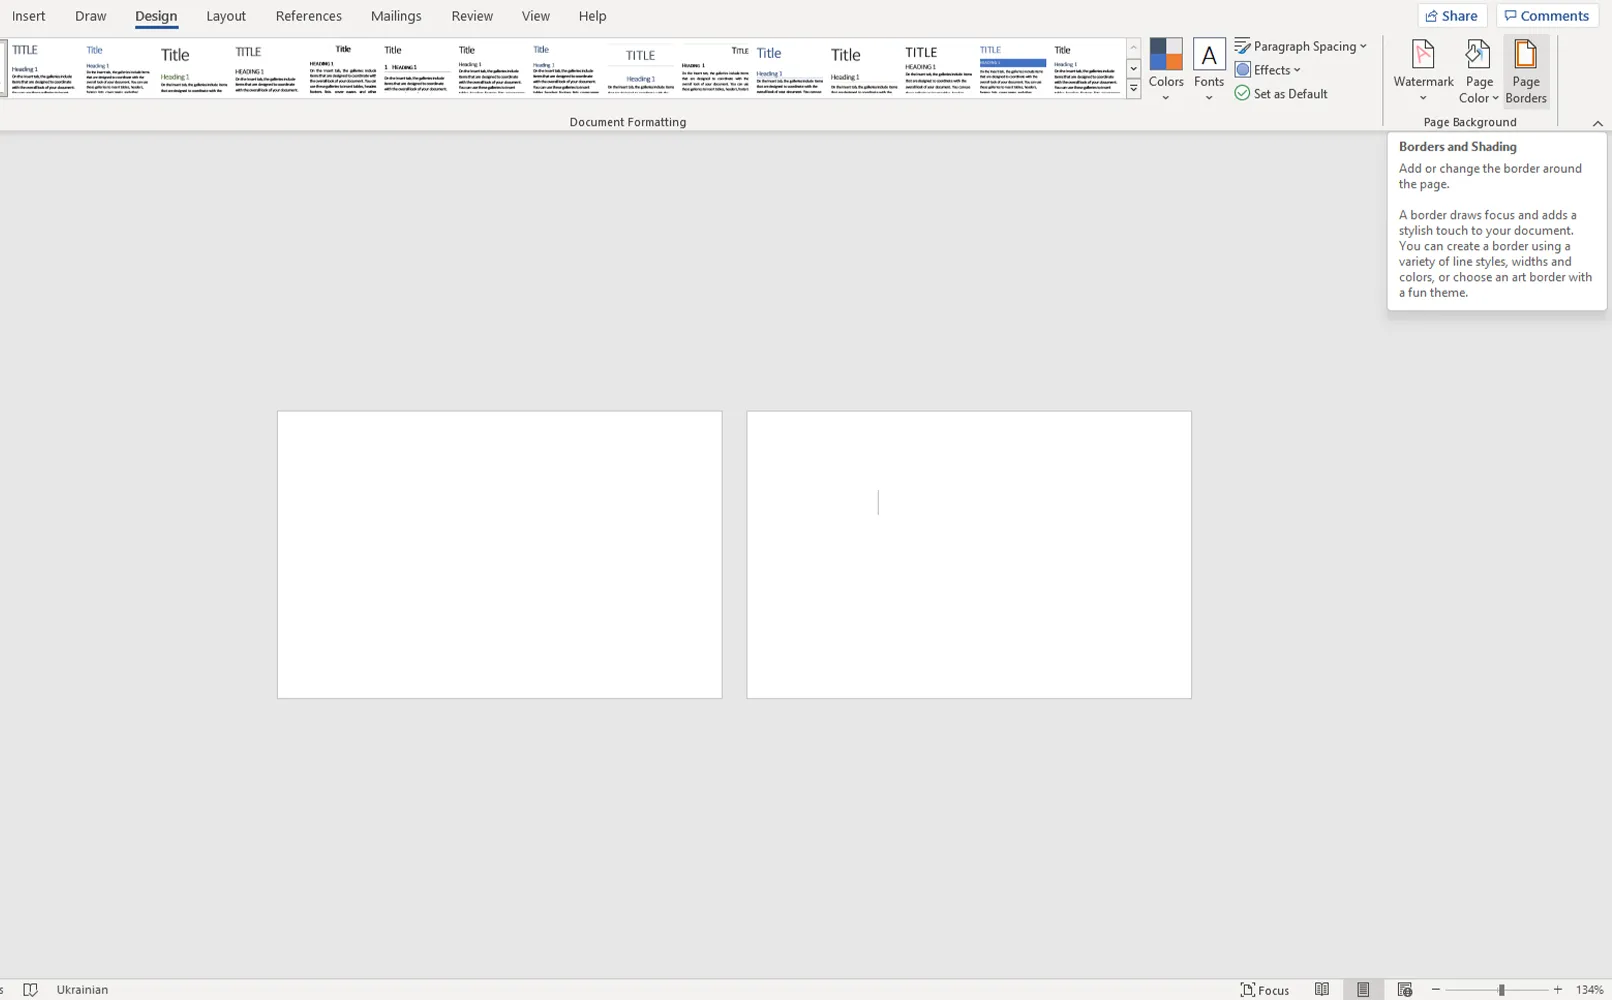
Task: Expand the document formatting styles gallery
Action: tap(1133, 89)
